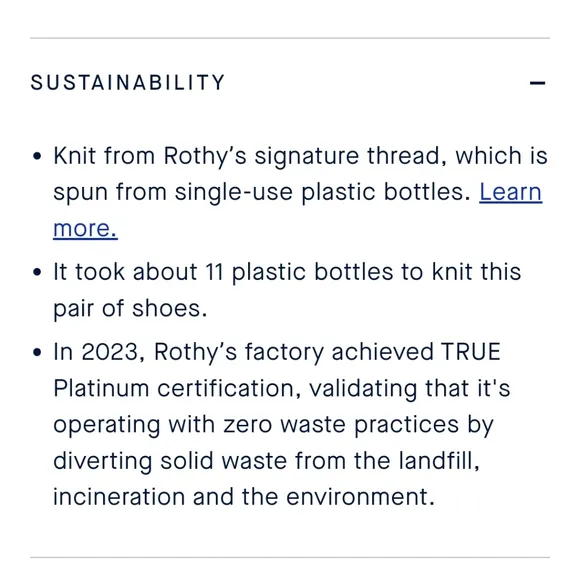This screenshot has width=580, height=580.
Task: Click the text "pair of shoes."
Action: (x=130, y=308)
